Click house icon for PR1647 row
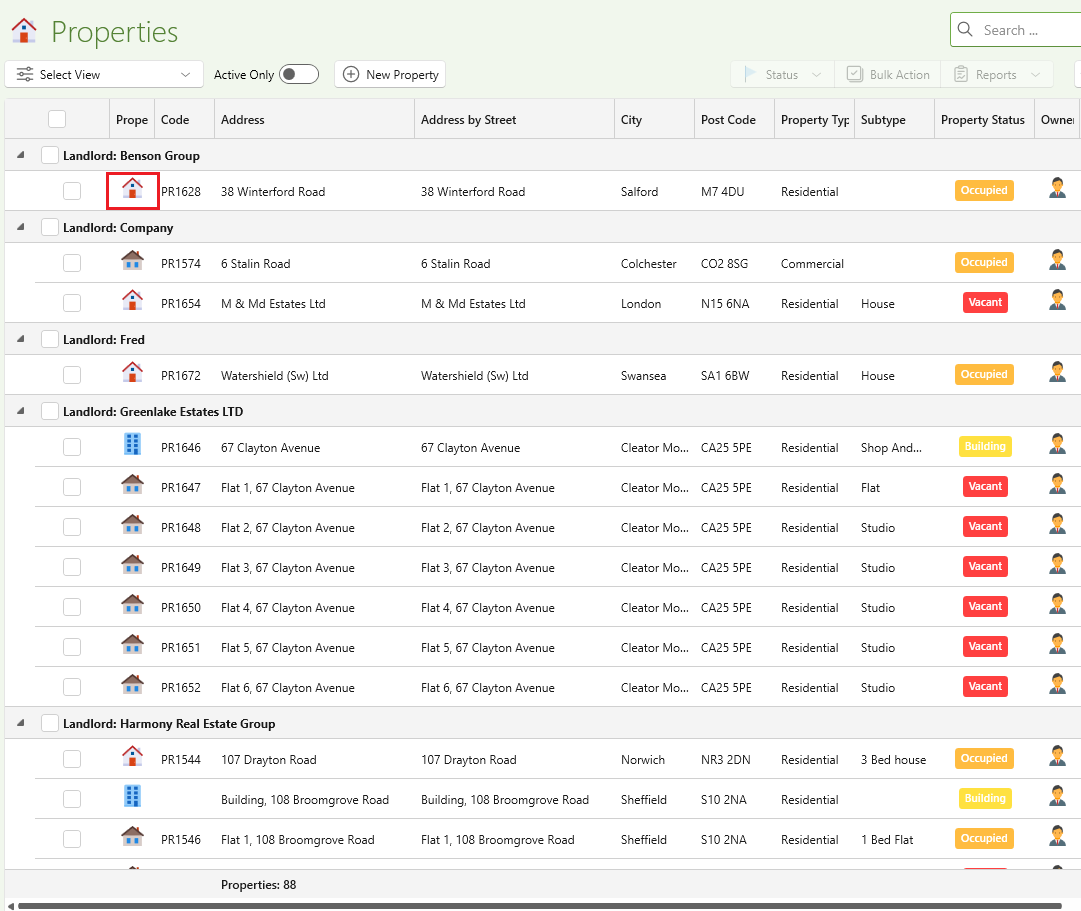This screenshot has height=911, width=1081. pos(132,484)
